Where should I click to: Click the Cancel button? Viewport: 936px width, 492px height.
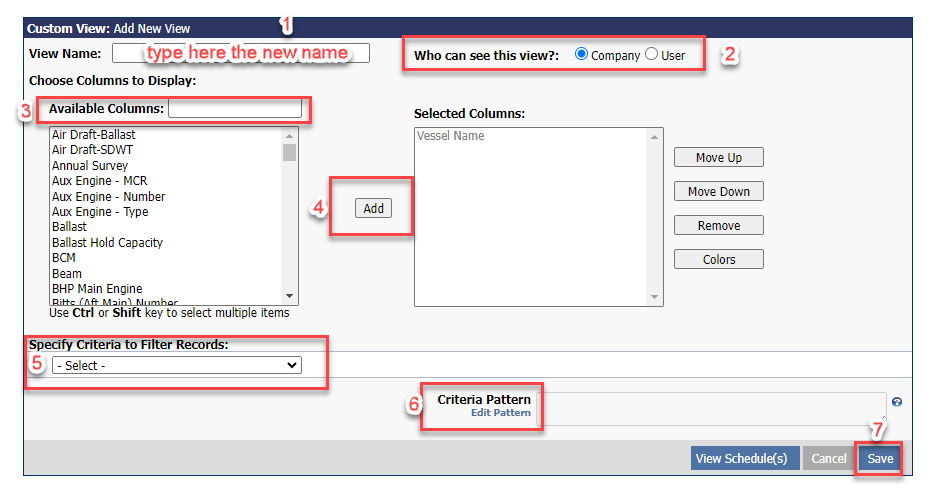pos(829,458)
